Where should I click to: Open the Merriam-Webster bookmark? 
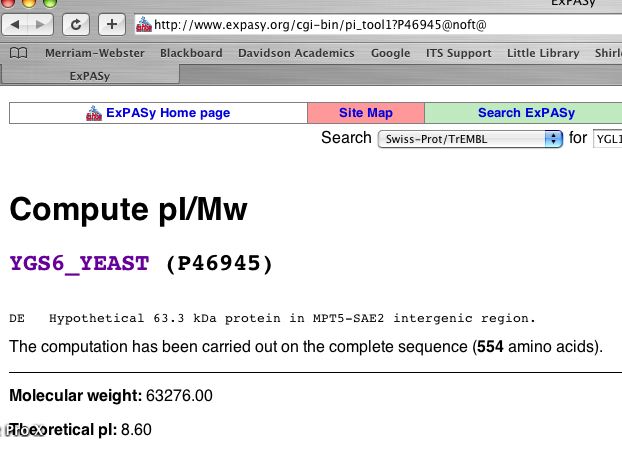(92, 53)
